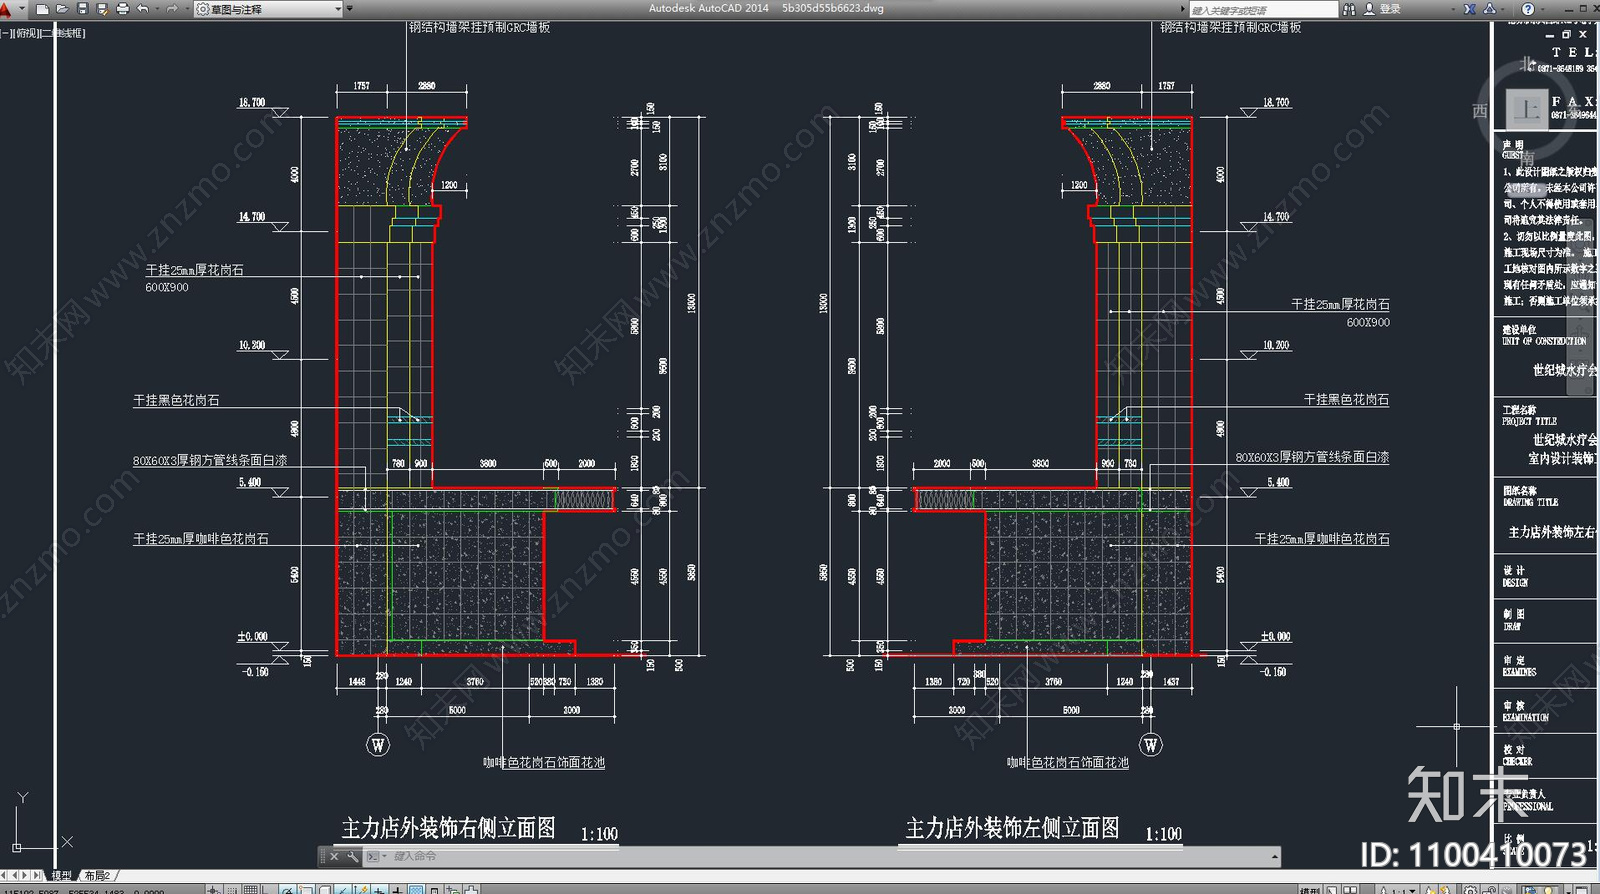Screen dimensions: 1600x894
Task: Click the drawing title 主力店外装饰左侧立面图
Action: point(1012,828)
